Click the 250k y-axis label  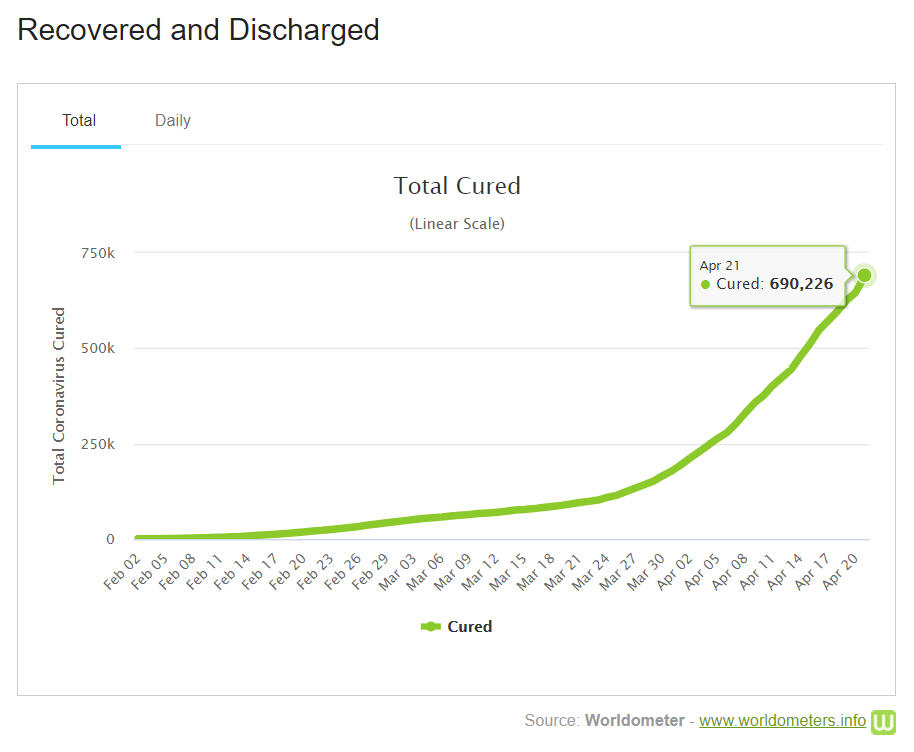pos(98,444)
